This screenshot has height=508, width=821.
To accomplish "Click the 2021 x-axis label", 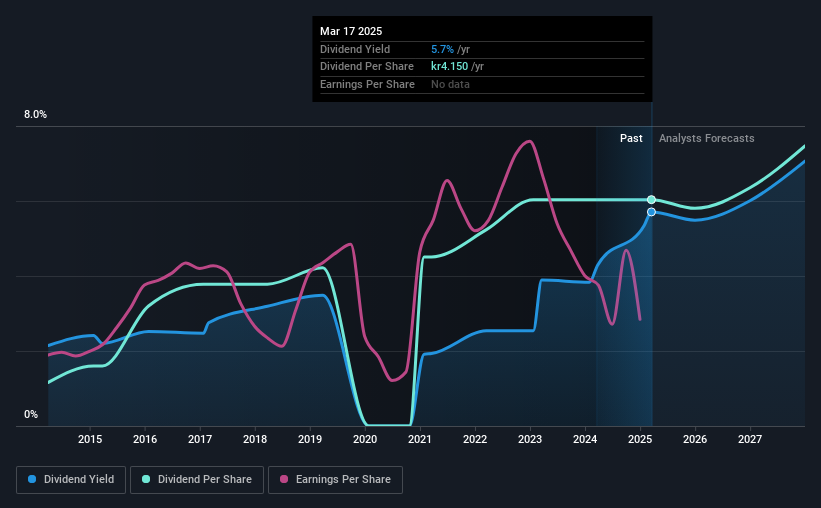I will point(420,439).
